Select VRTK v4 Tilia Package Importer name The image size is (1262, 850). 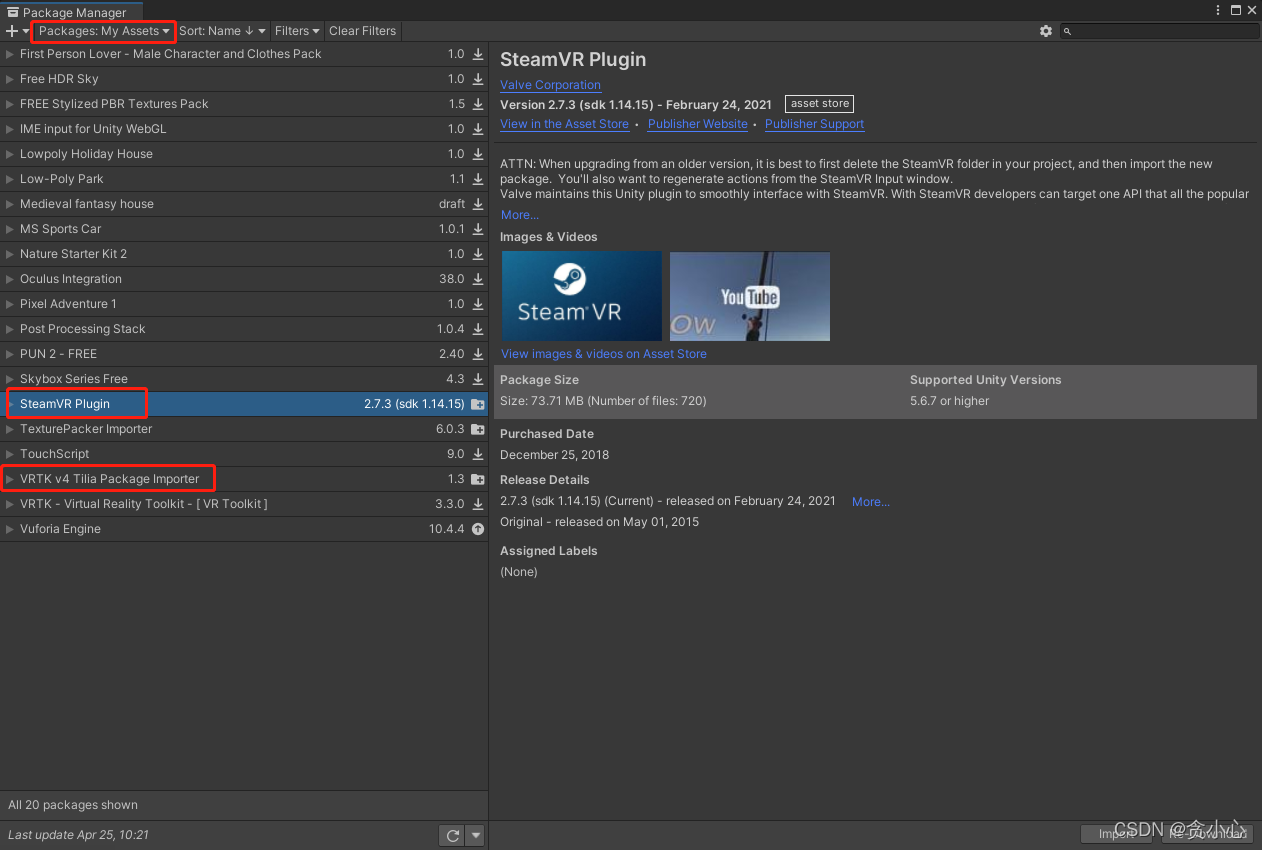110,479
